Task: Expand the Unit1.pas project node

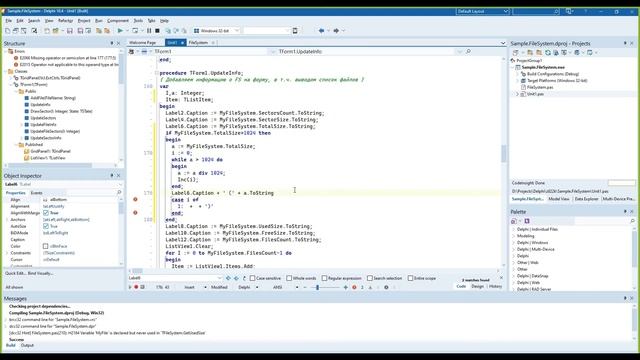Action: click(518, 94)
